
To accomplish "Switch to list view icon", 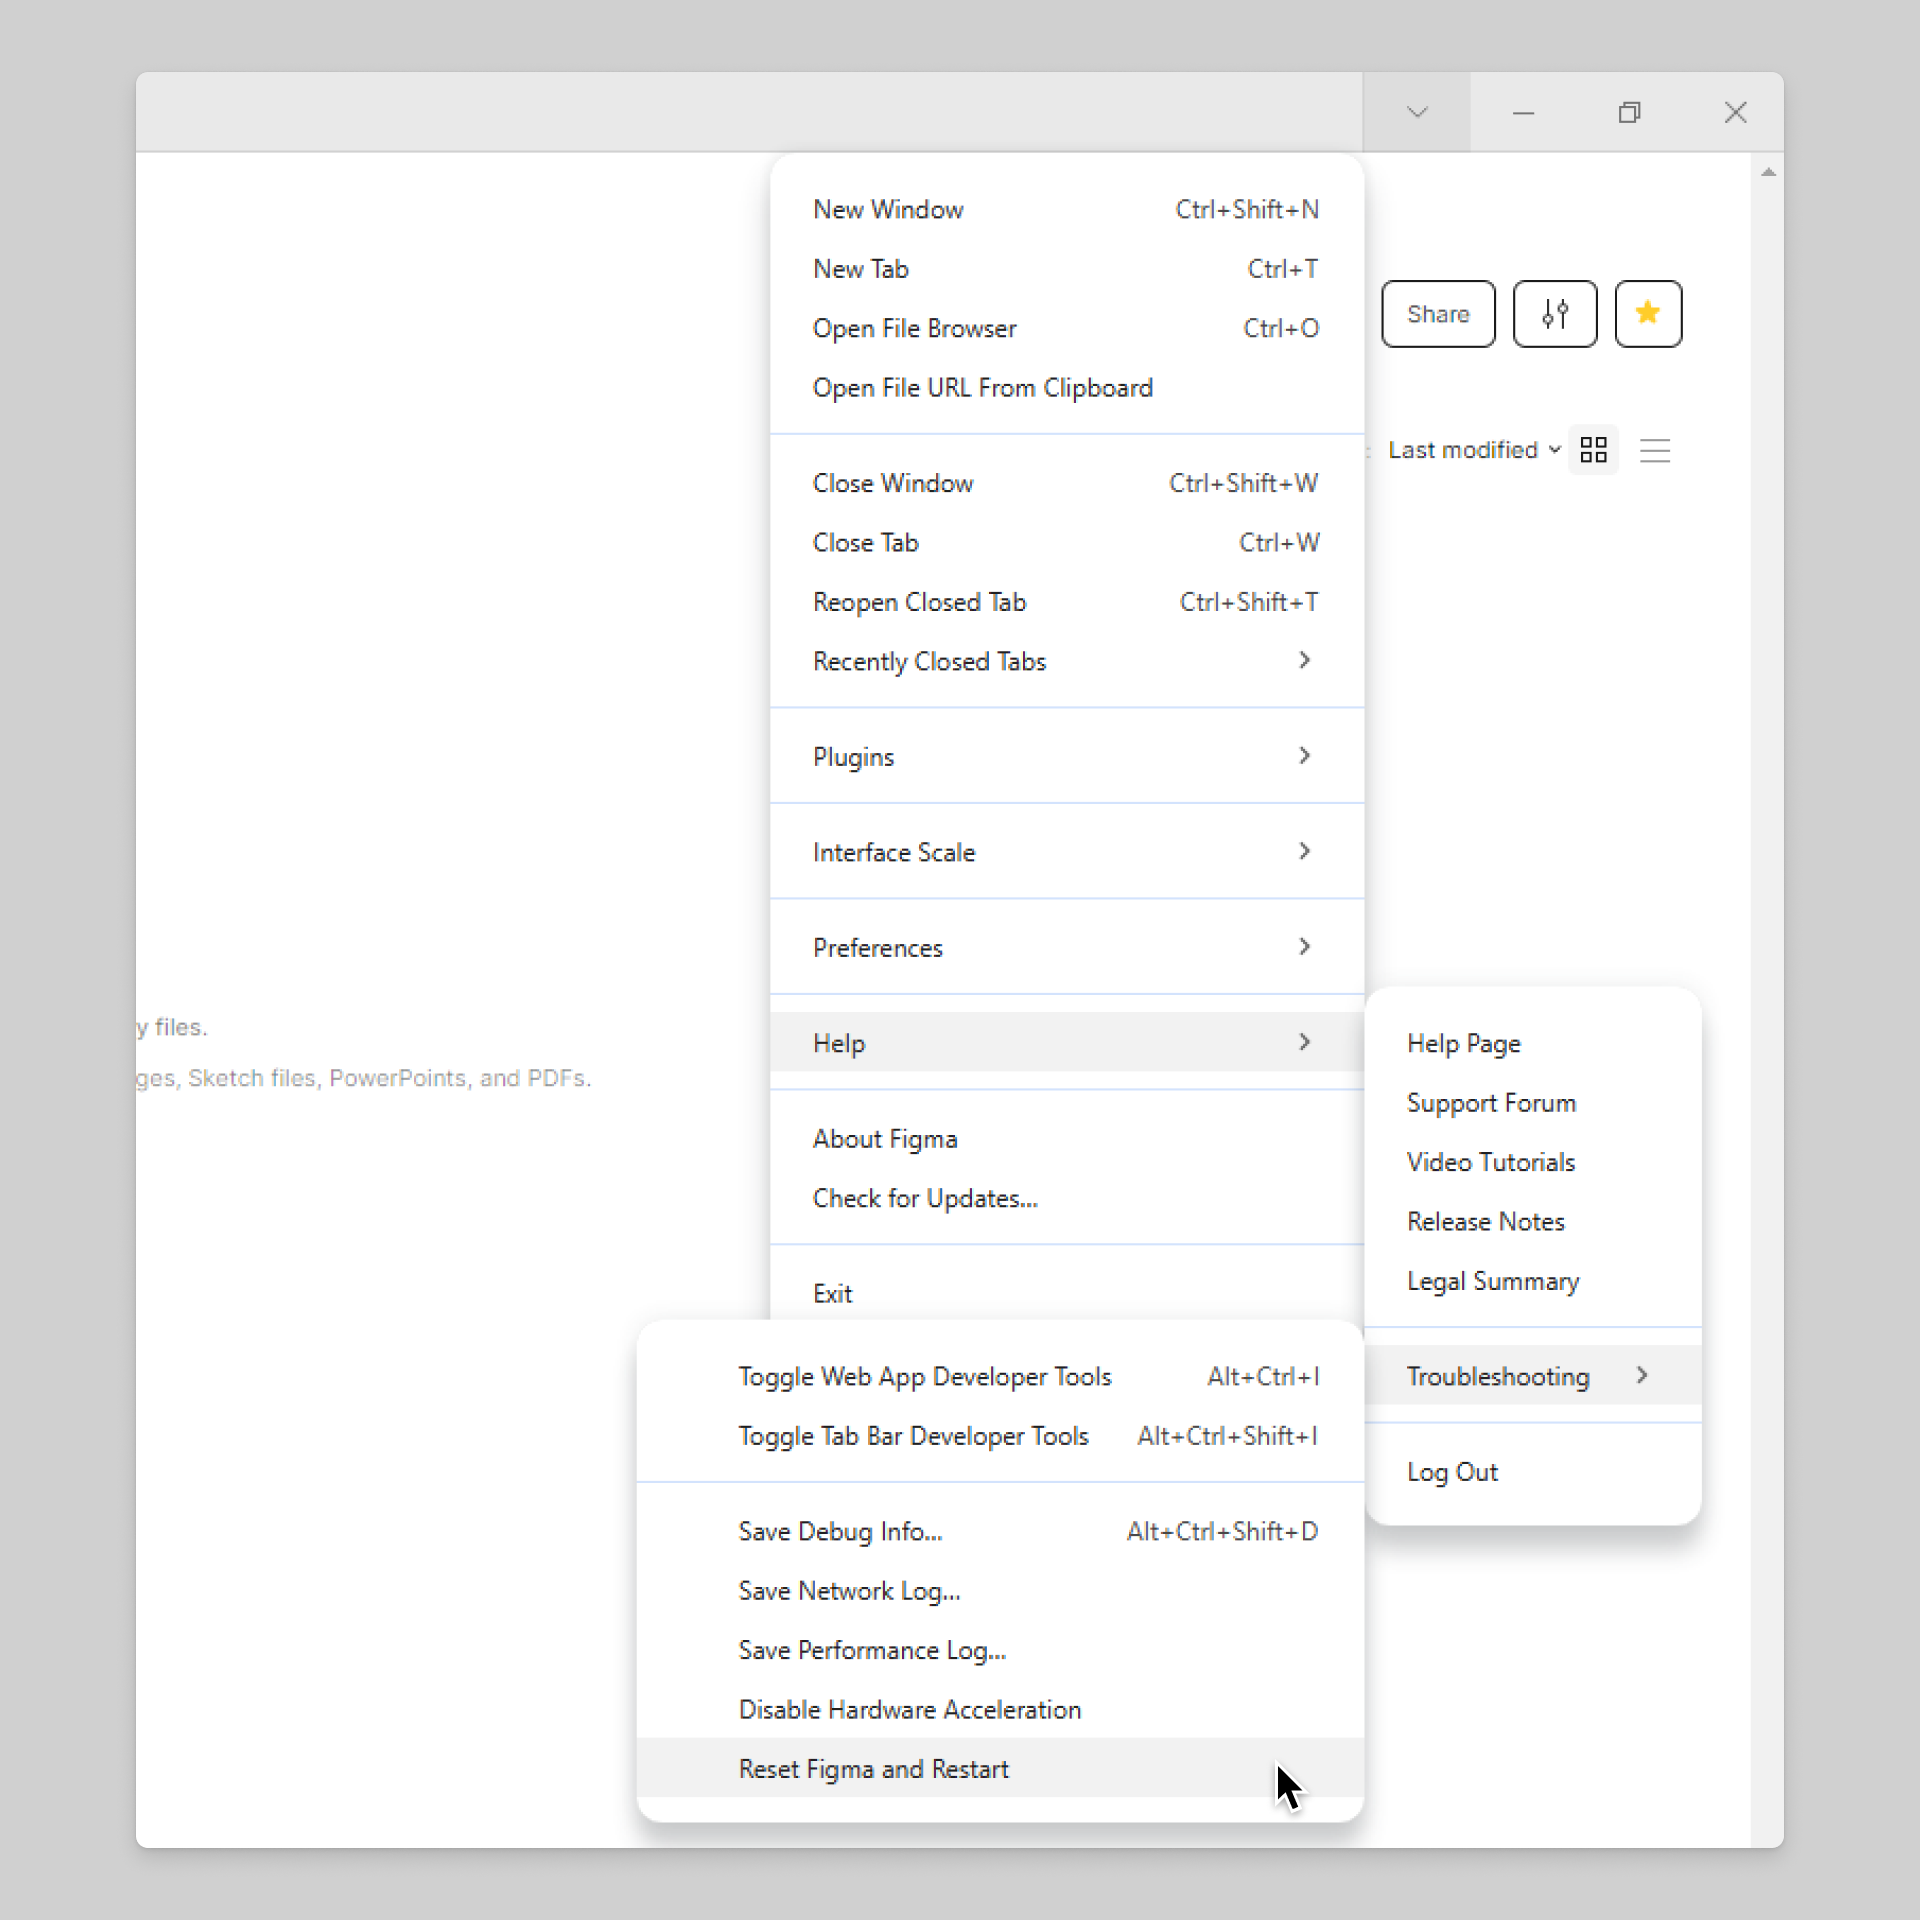I will (1655, 450).
